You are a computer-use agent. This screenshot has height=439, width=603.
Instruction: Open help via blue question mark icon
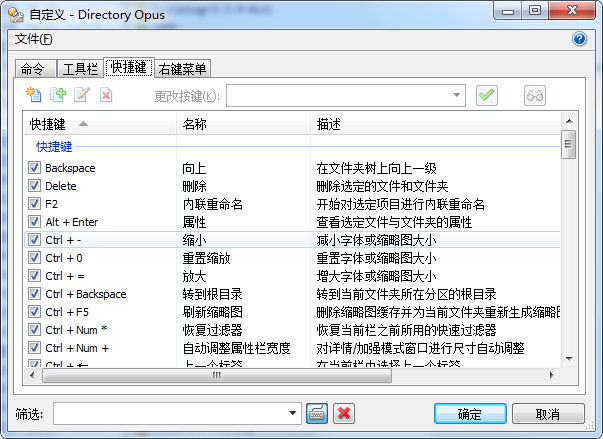pyautogui.click(x=579, y=39)
